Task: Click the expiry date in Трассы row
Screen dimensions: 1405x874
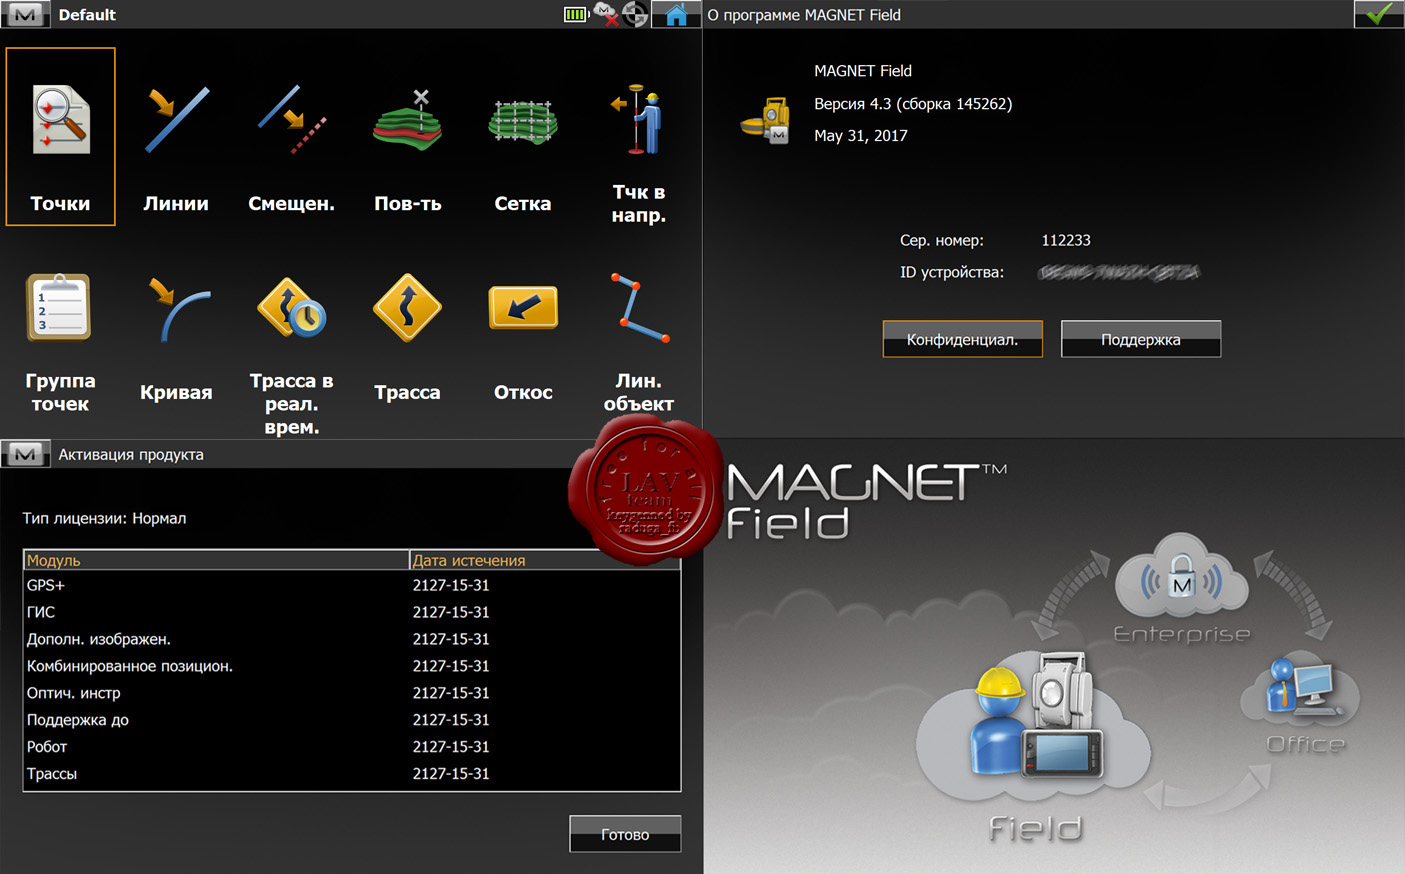Action: 451,774
